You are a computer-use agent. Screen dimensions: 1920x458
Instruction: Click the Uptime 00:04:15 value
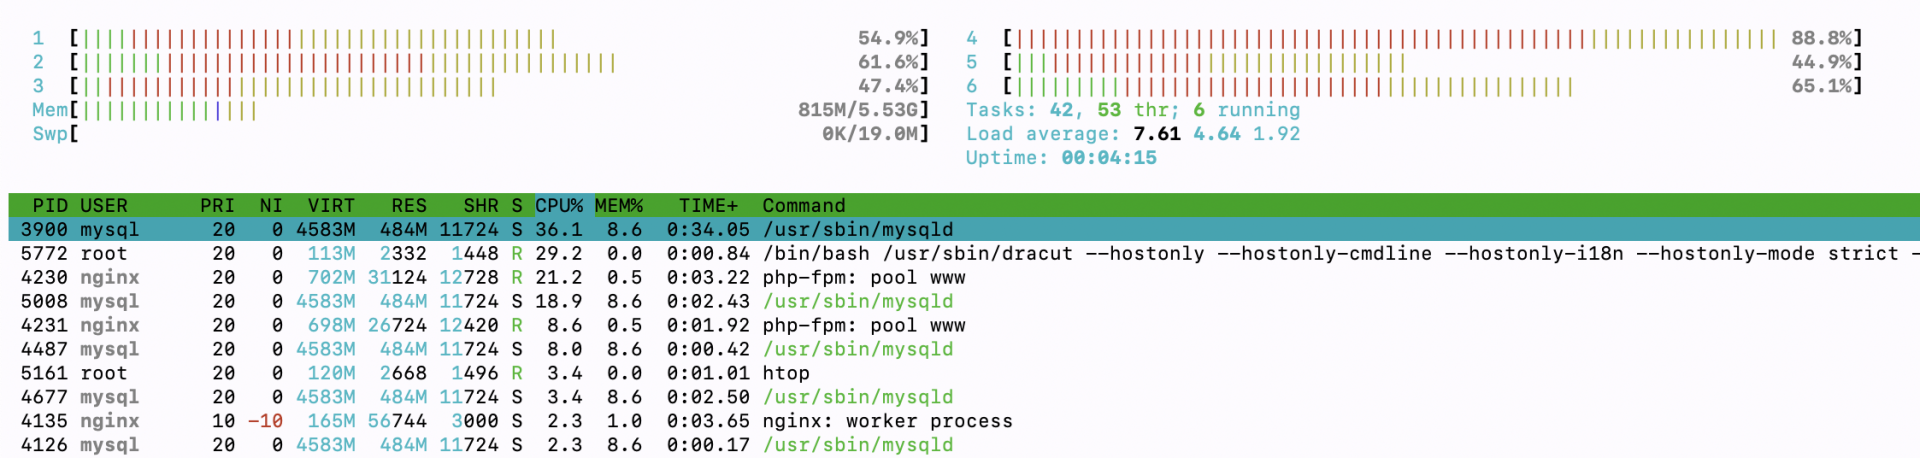click(x=1109, y=158)
